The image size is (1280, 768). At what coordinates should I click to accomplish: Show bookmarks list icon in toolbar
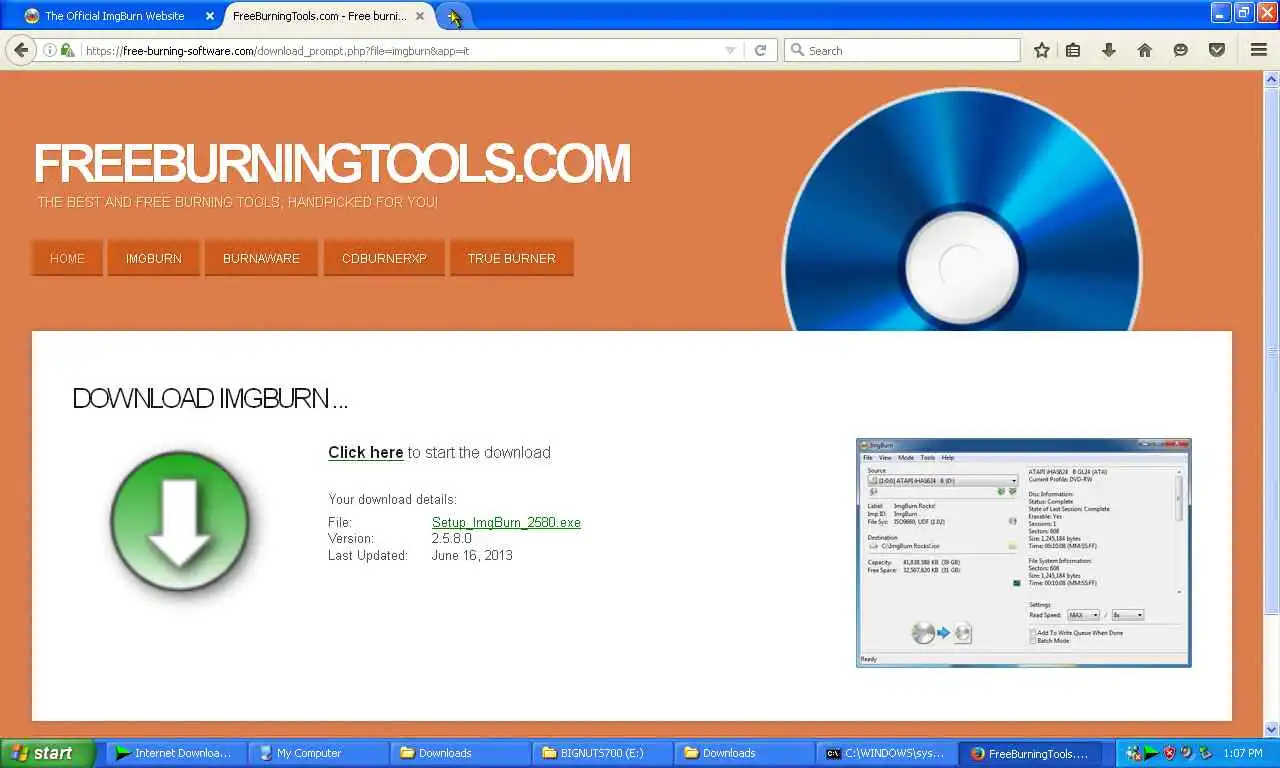(x=1073, y=50)
